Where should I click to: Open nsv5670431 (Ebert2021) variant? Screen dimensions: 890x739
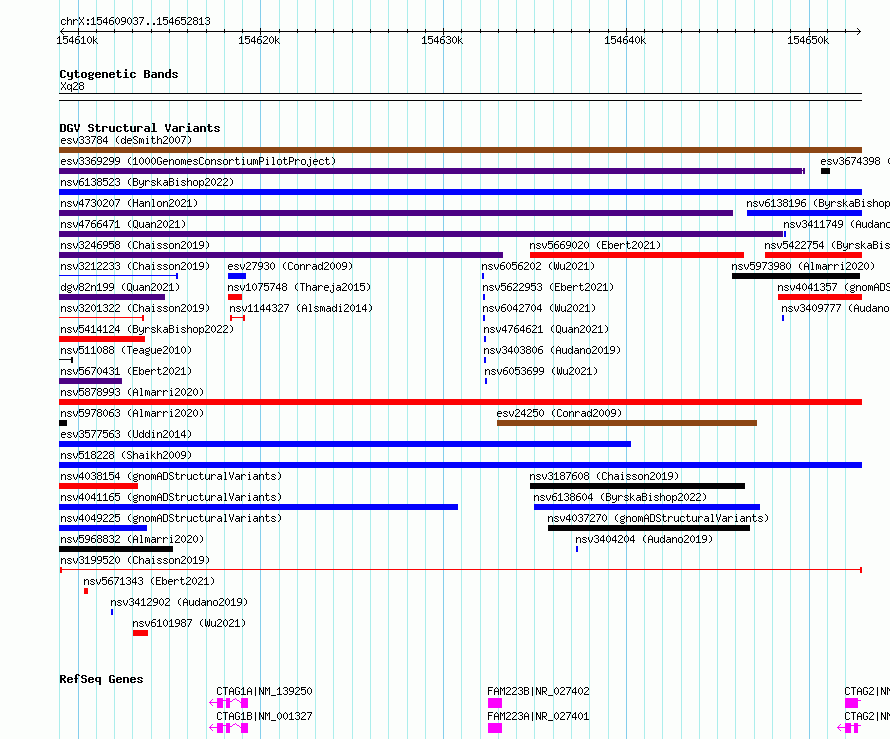pyautogui.click(x=126, y=371)
